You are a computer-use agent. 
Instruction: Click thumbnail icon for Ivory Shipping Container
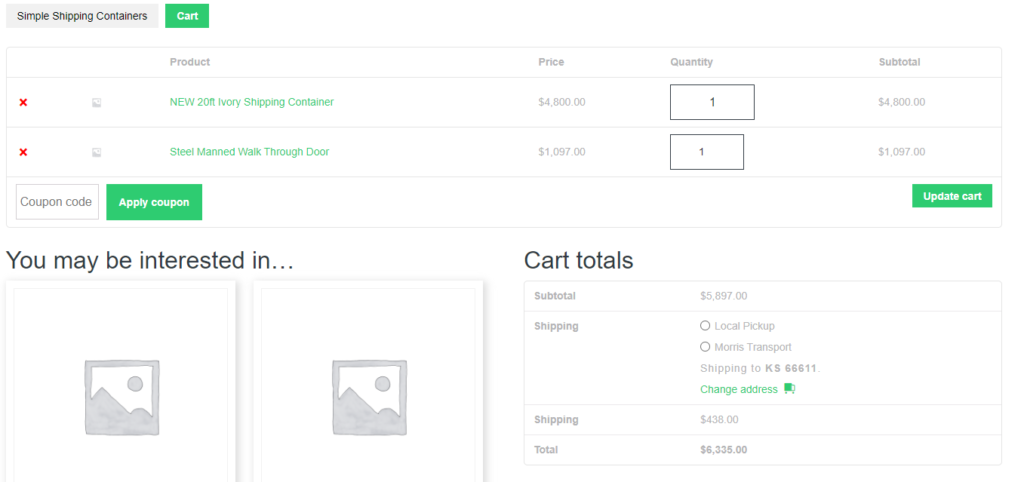point(97,102)
